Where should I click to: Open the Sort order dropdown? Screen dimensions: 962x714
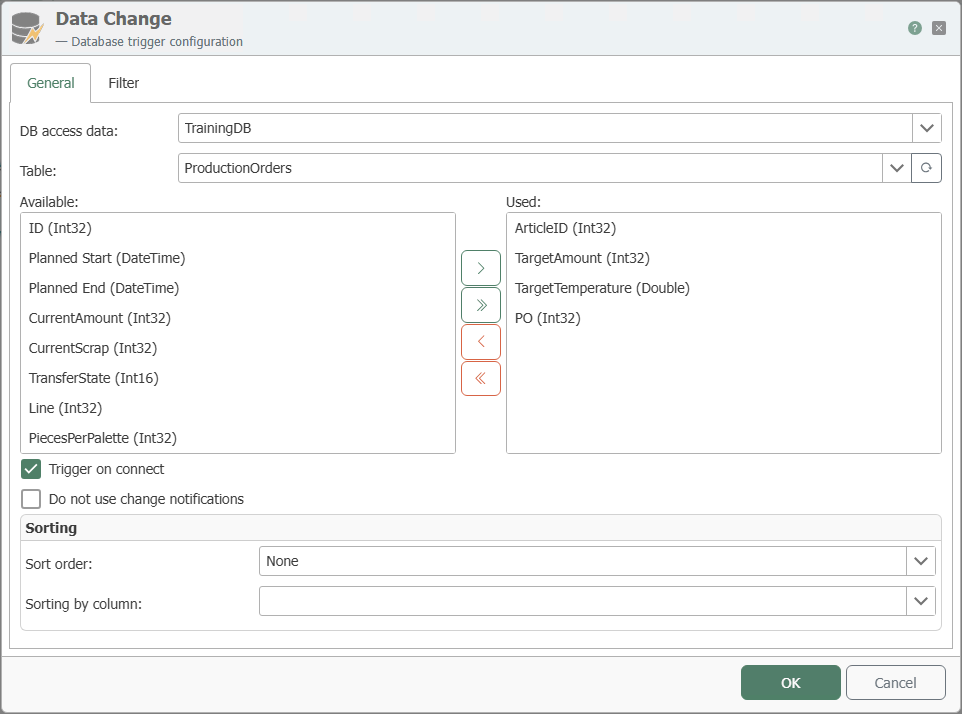[x=920, y=561]
